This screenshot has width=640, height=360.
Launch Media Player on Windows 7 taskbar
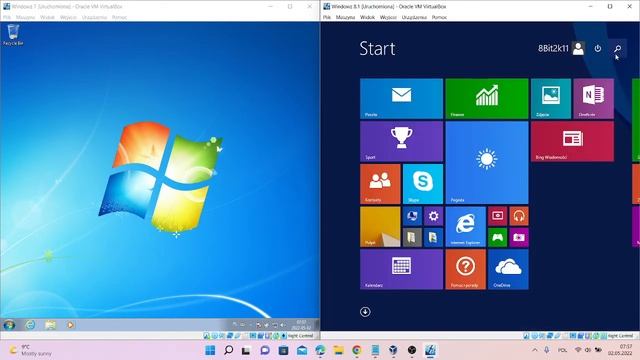coord(70,325)
